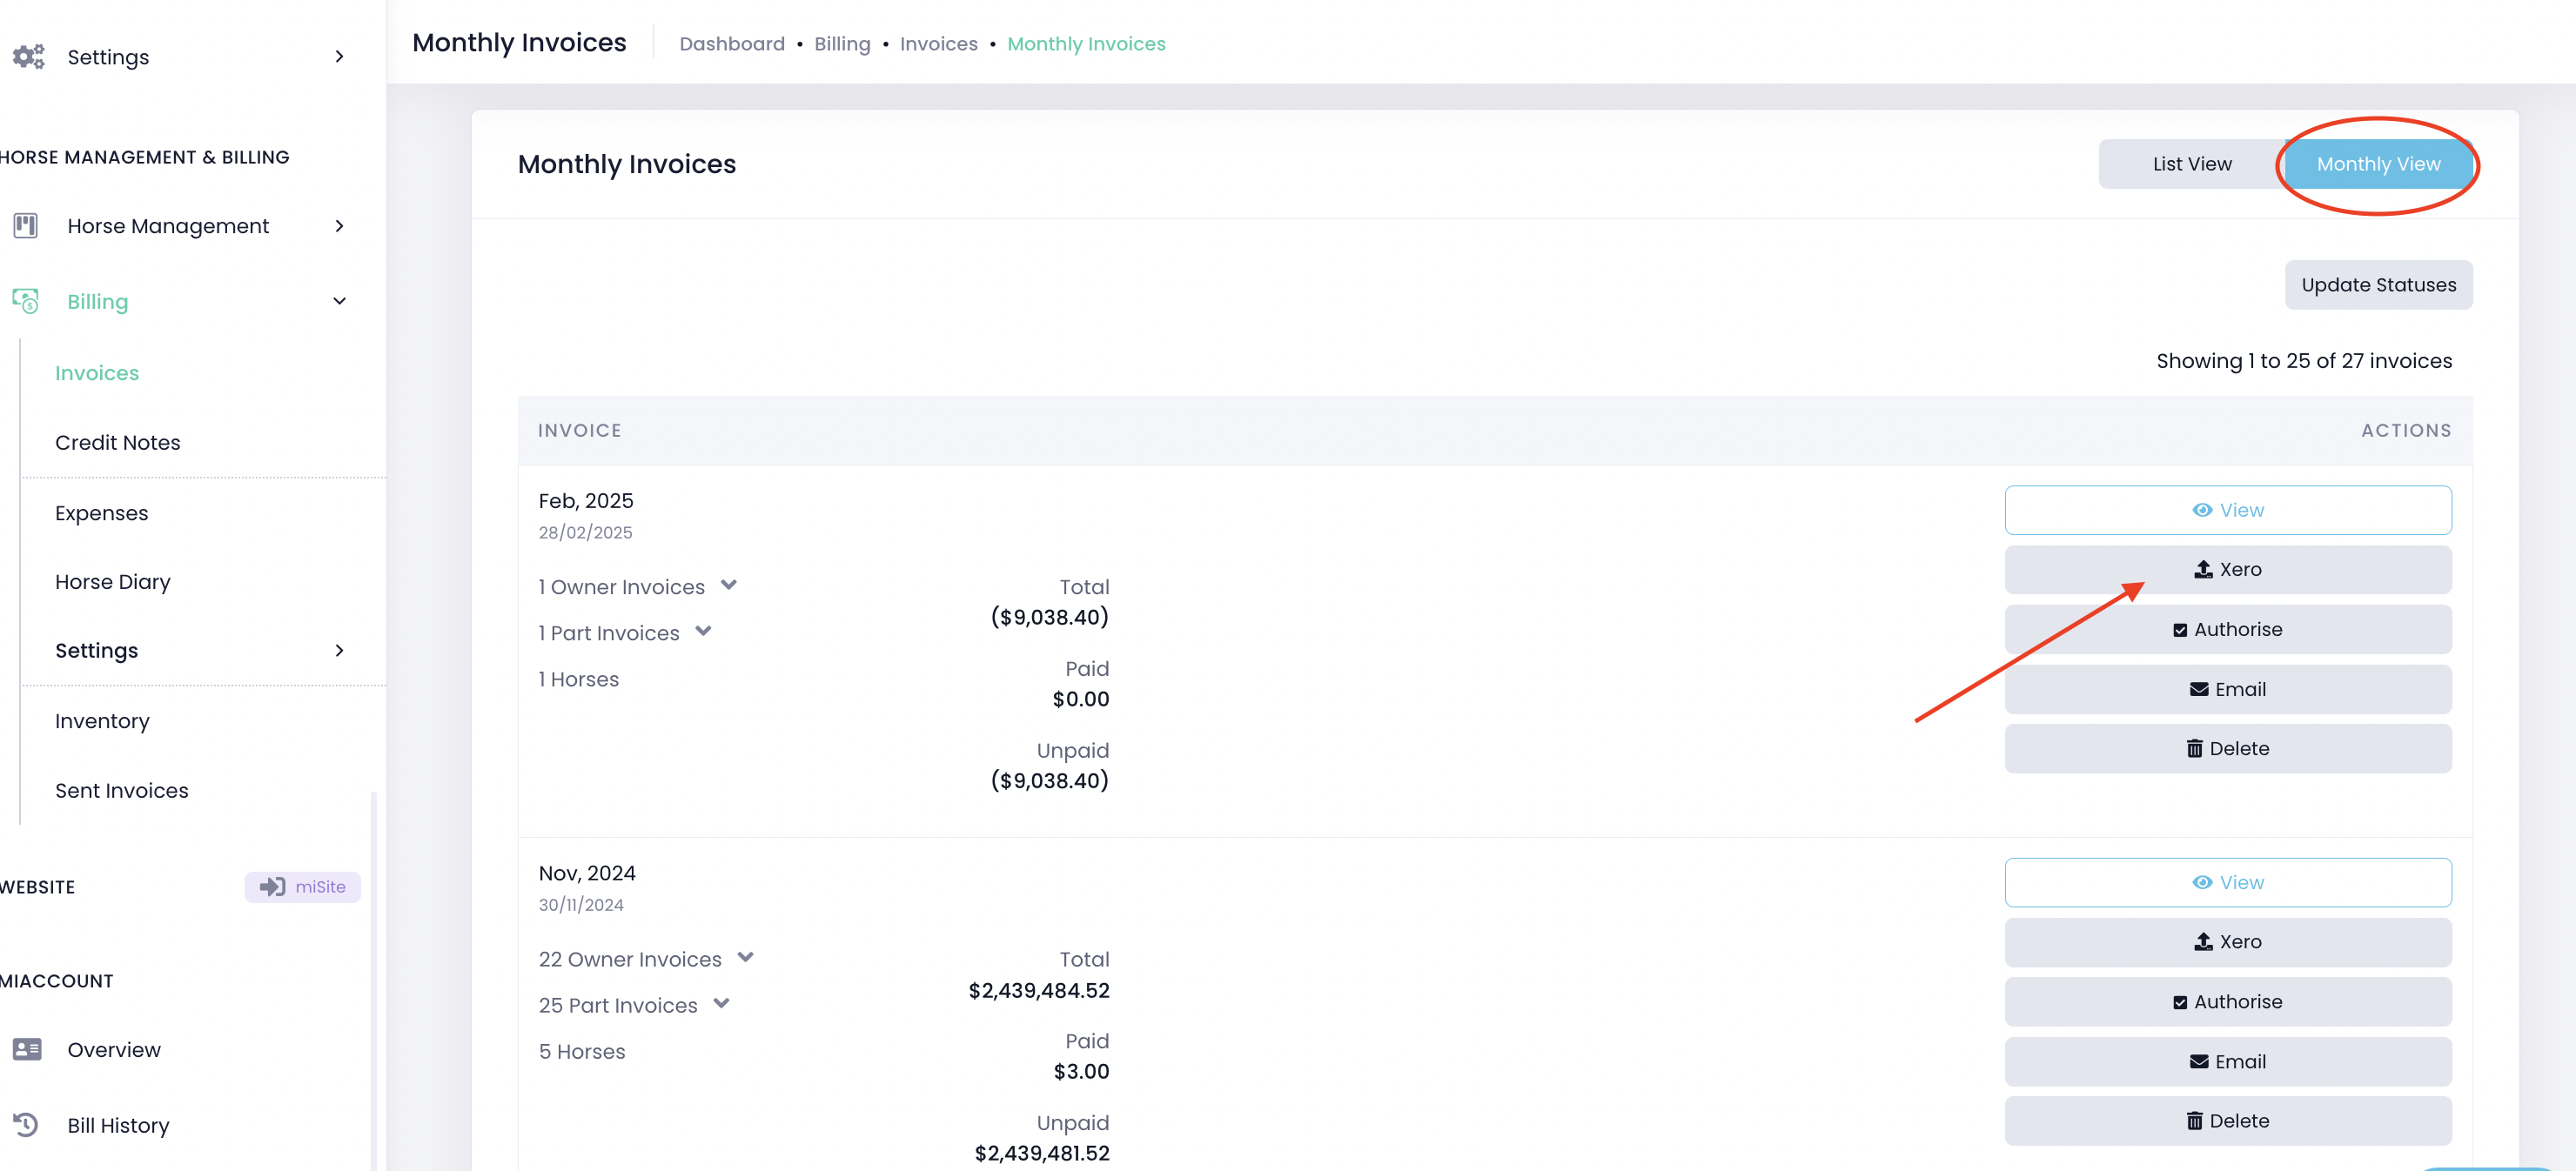Viewport: 2576px width, 1171px height.
Task: Click the eye icon in Nov 2024 View button
Action: click(x=2202, y=882)
